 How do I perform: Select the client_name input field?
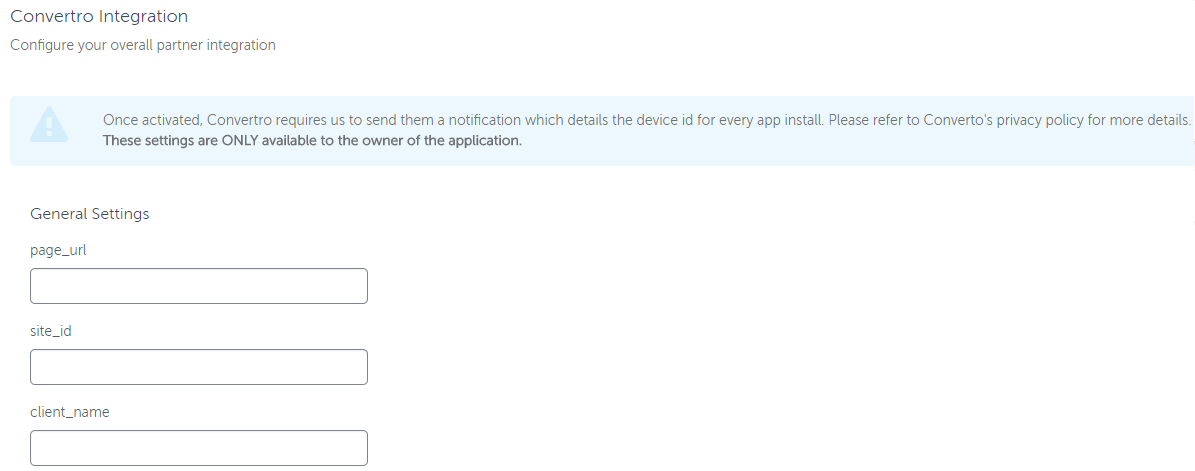[199, 448]
